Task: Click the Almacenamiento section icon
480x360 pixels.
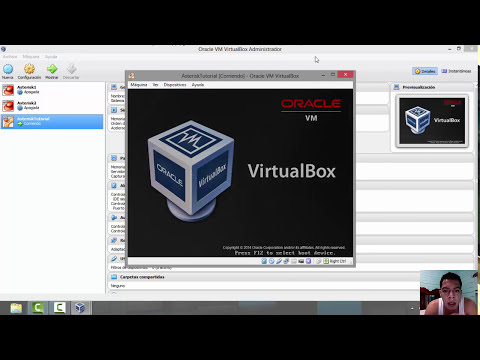Action: tap(114, 185)
